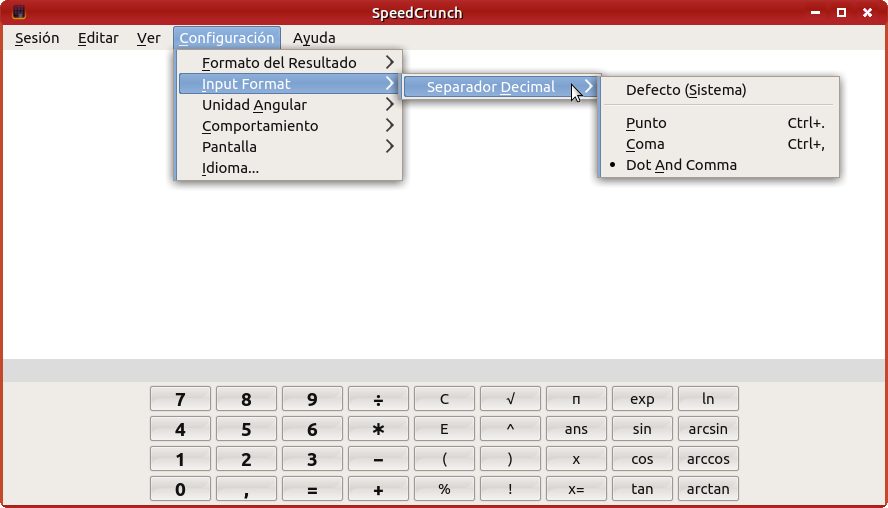Click the E exponent key
888x508 pixels.
[444, 429]
